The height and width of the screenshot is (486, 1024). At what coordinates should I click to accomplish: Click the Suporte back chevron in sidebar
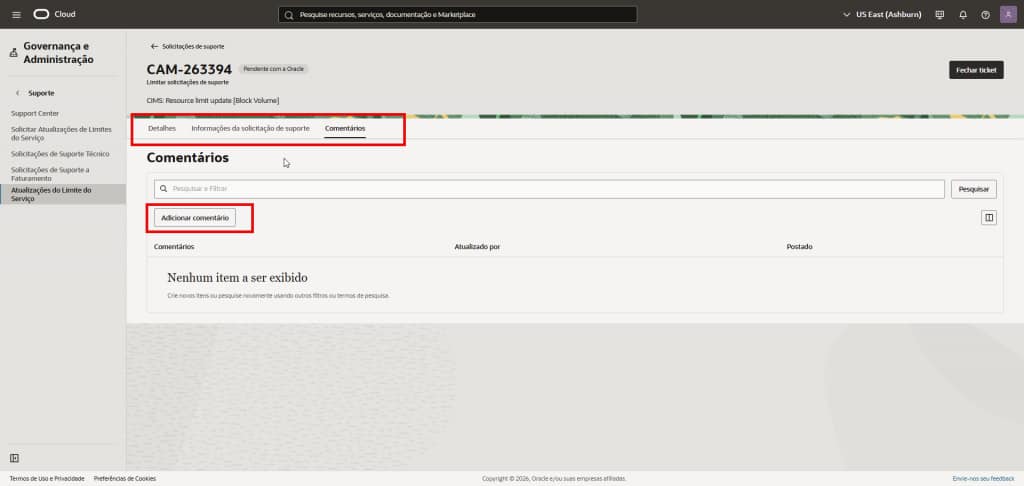tap(18, 93)
